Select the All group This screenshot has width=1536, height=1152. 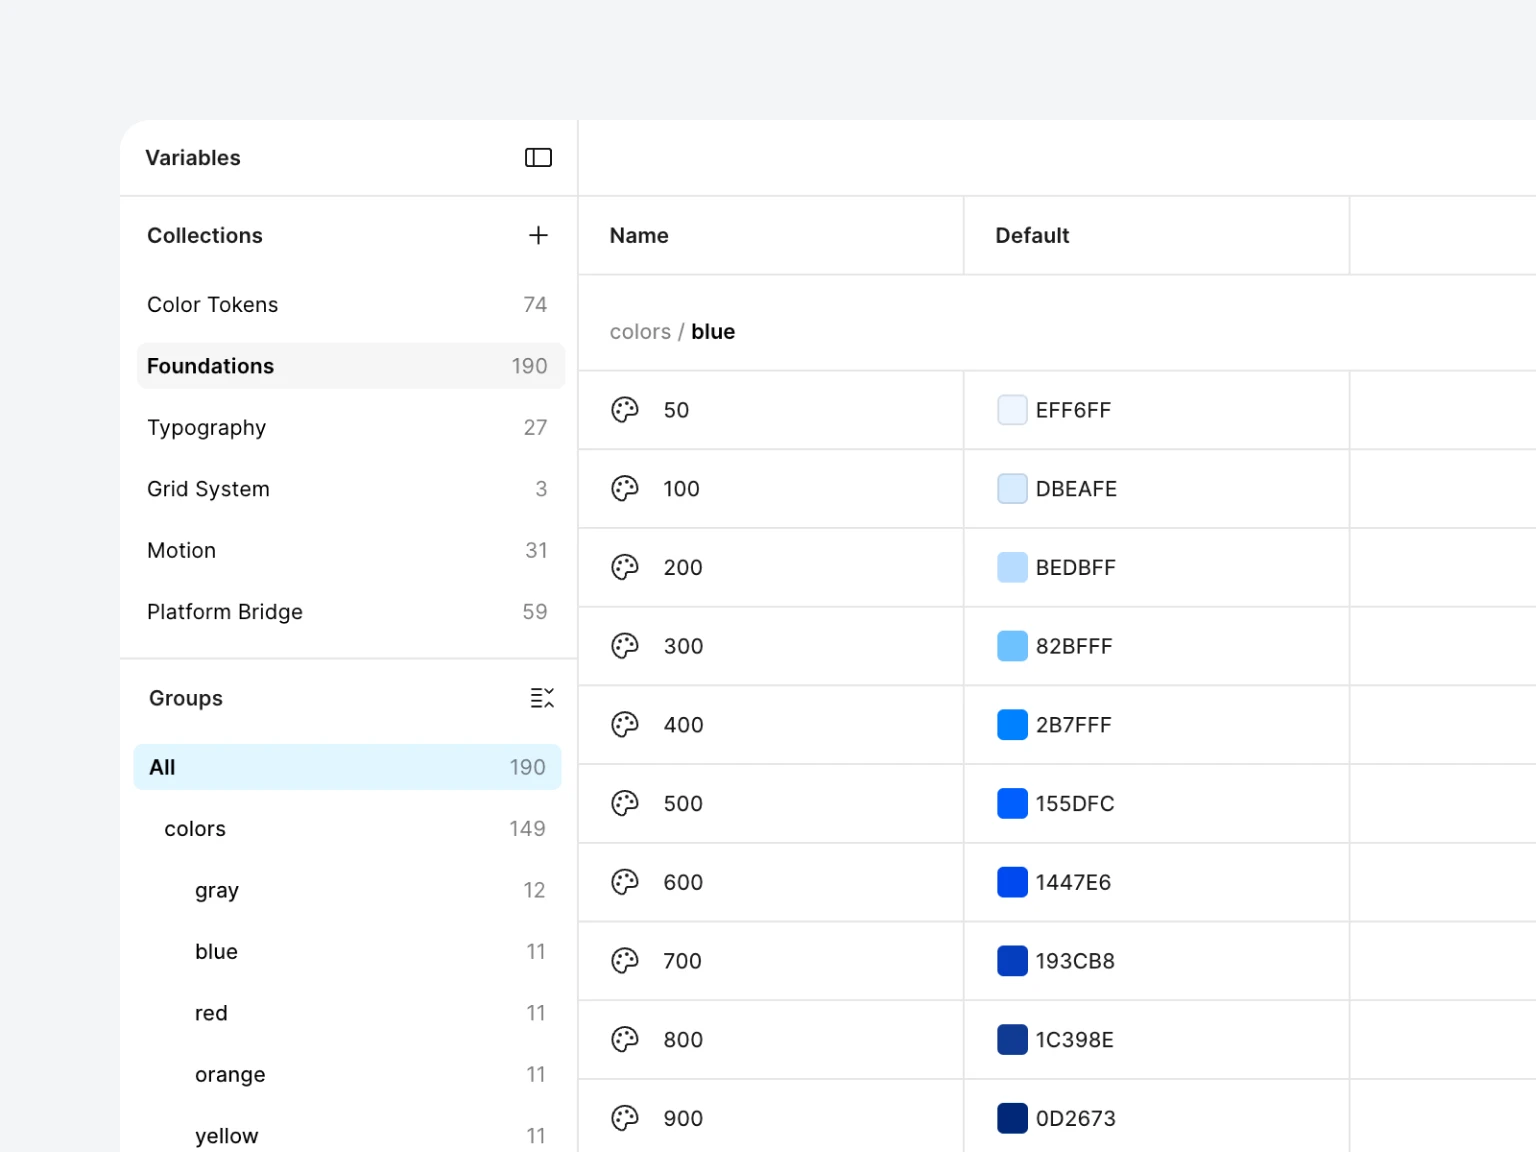tap(347, 767)
